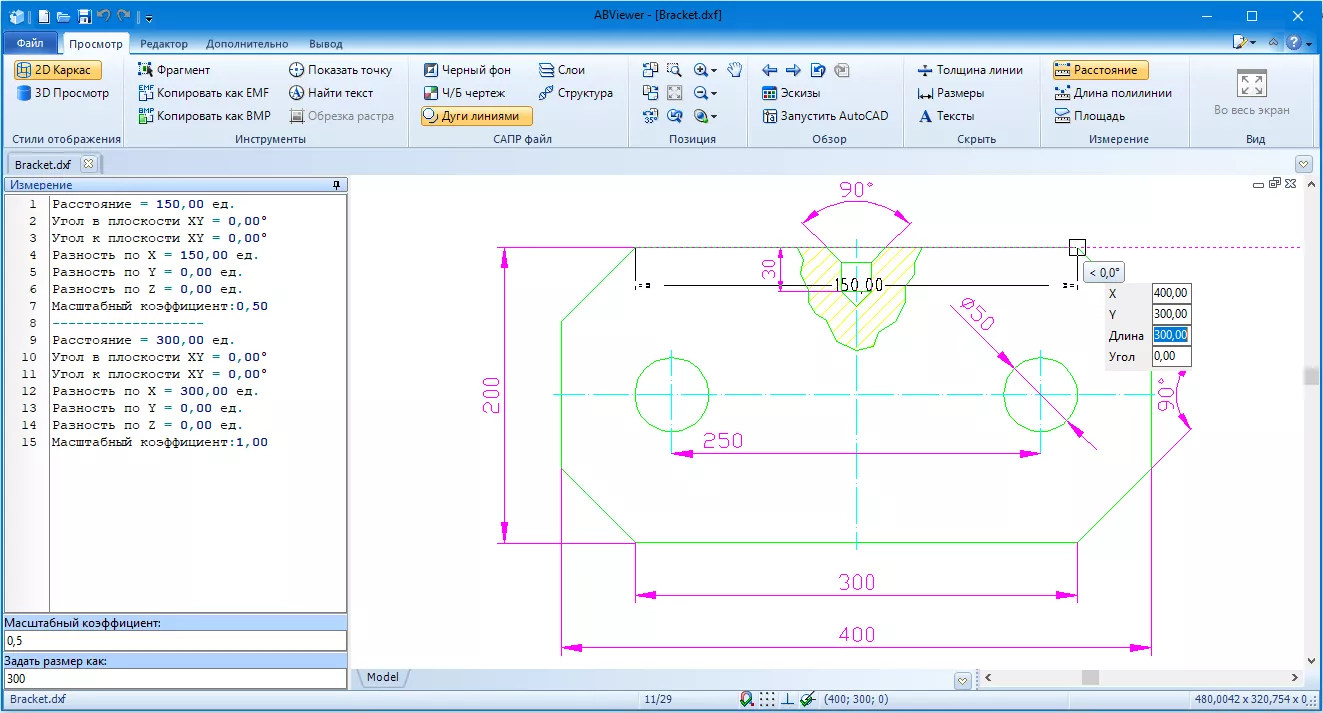
Task: Switch to the Редактор ribbon tab
Action: point(164,43)
